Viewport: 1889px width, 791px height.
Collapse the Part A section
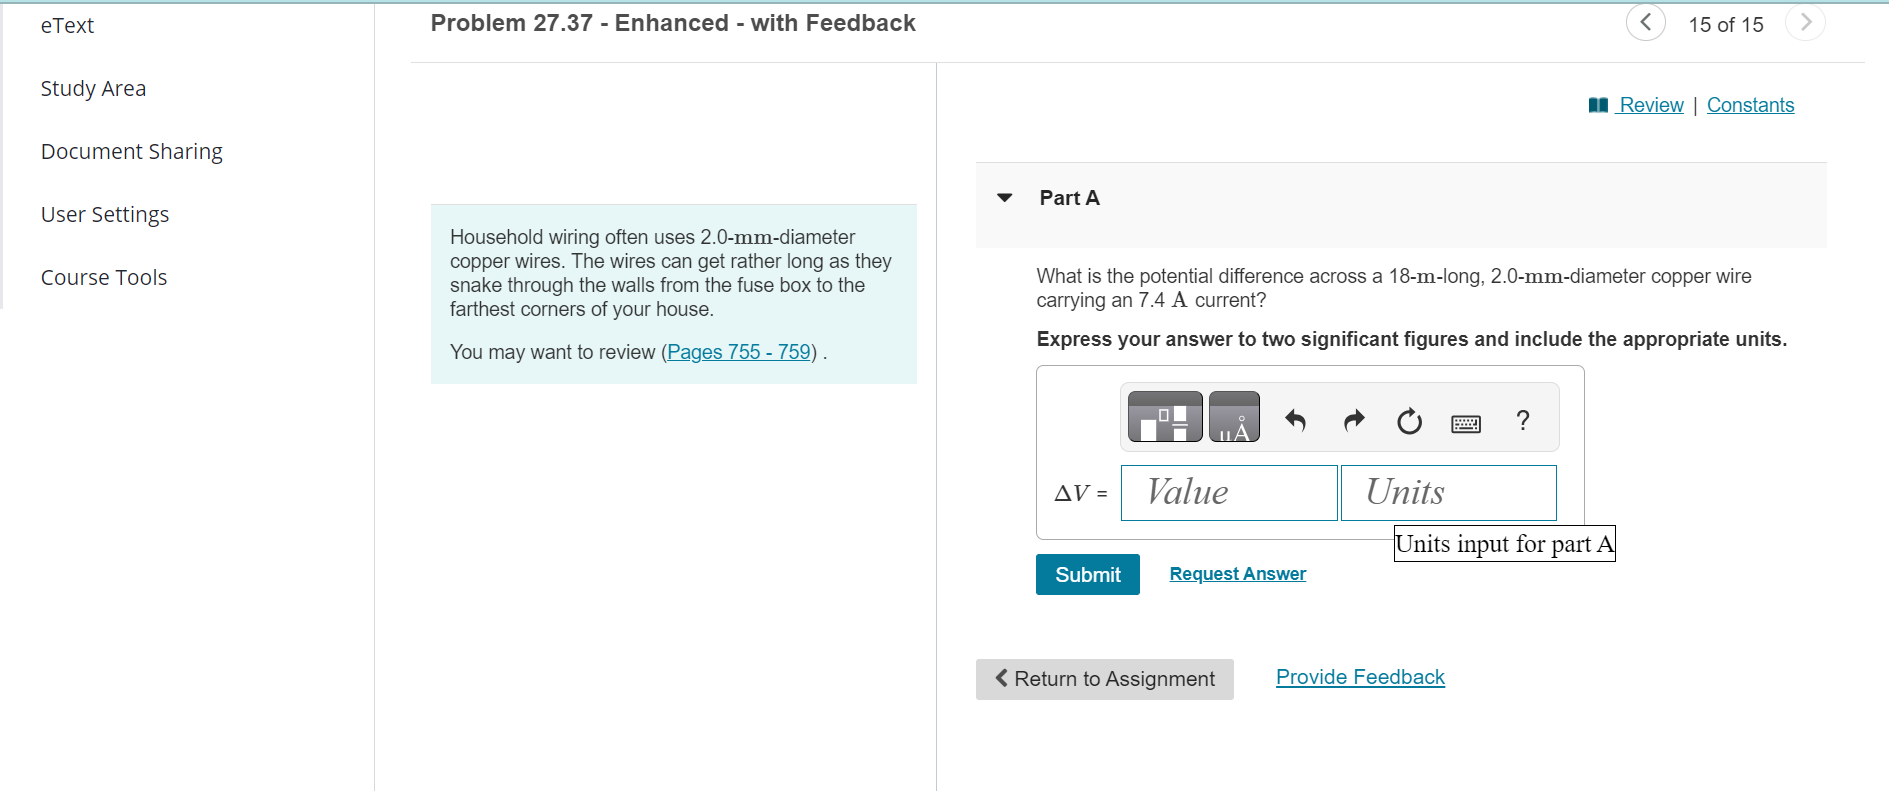[x=1004, y=198]
